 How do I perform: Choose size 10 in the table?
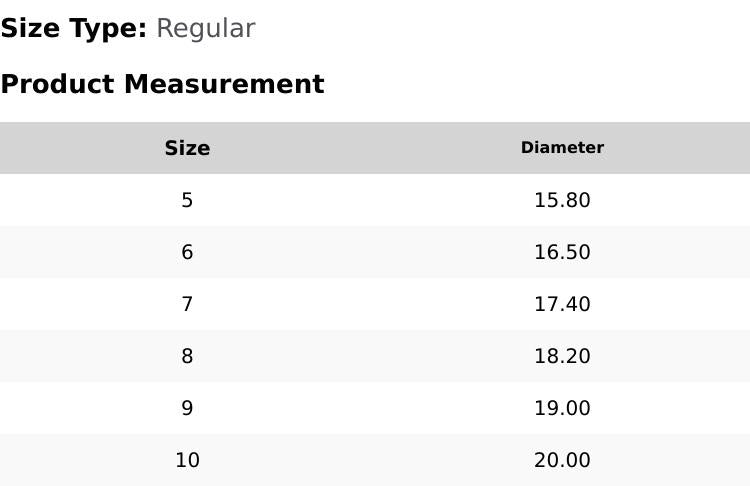[187, 460]
